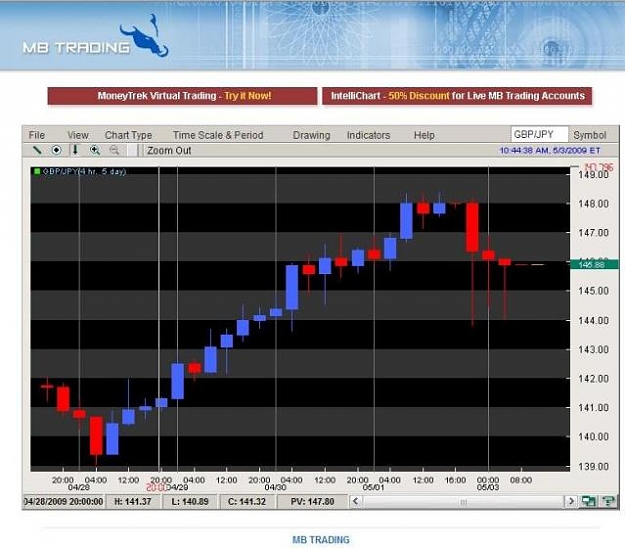Click the 148.00 price axis label
The image size is (625, 549).
click(594, 204)
